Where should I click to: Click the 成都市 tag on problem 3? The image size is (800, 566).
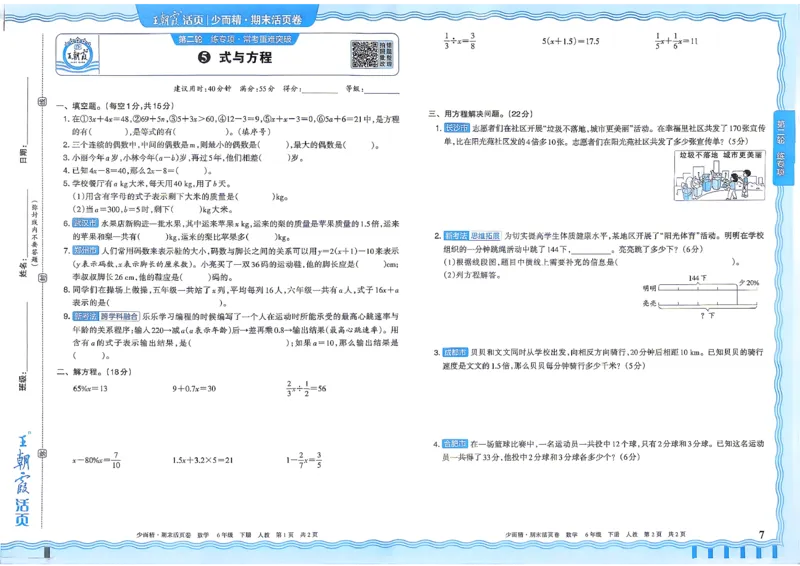coord(456,352)
